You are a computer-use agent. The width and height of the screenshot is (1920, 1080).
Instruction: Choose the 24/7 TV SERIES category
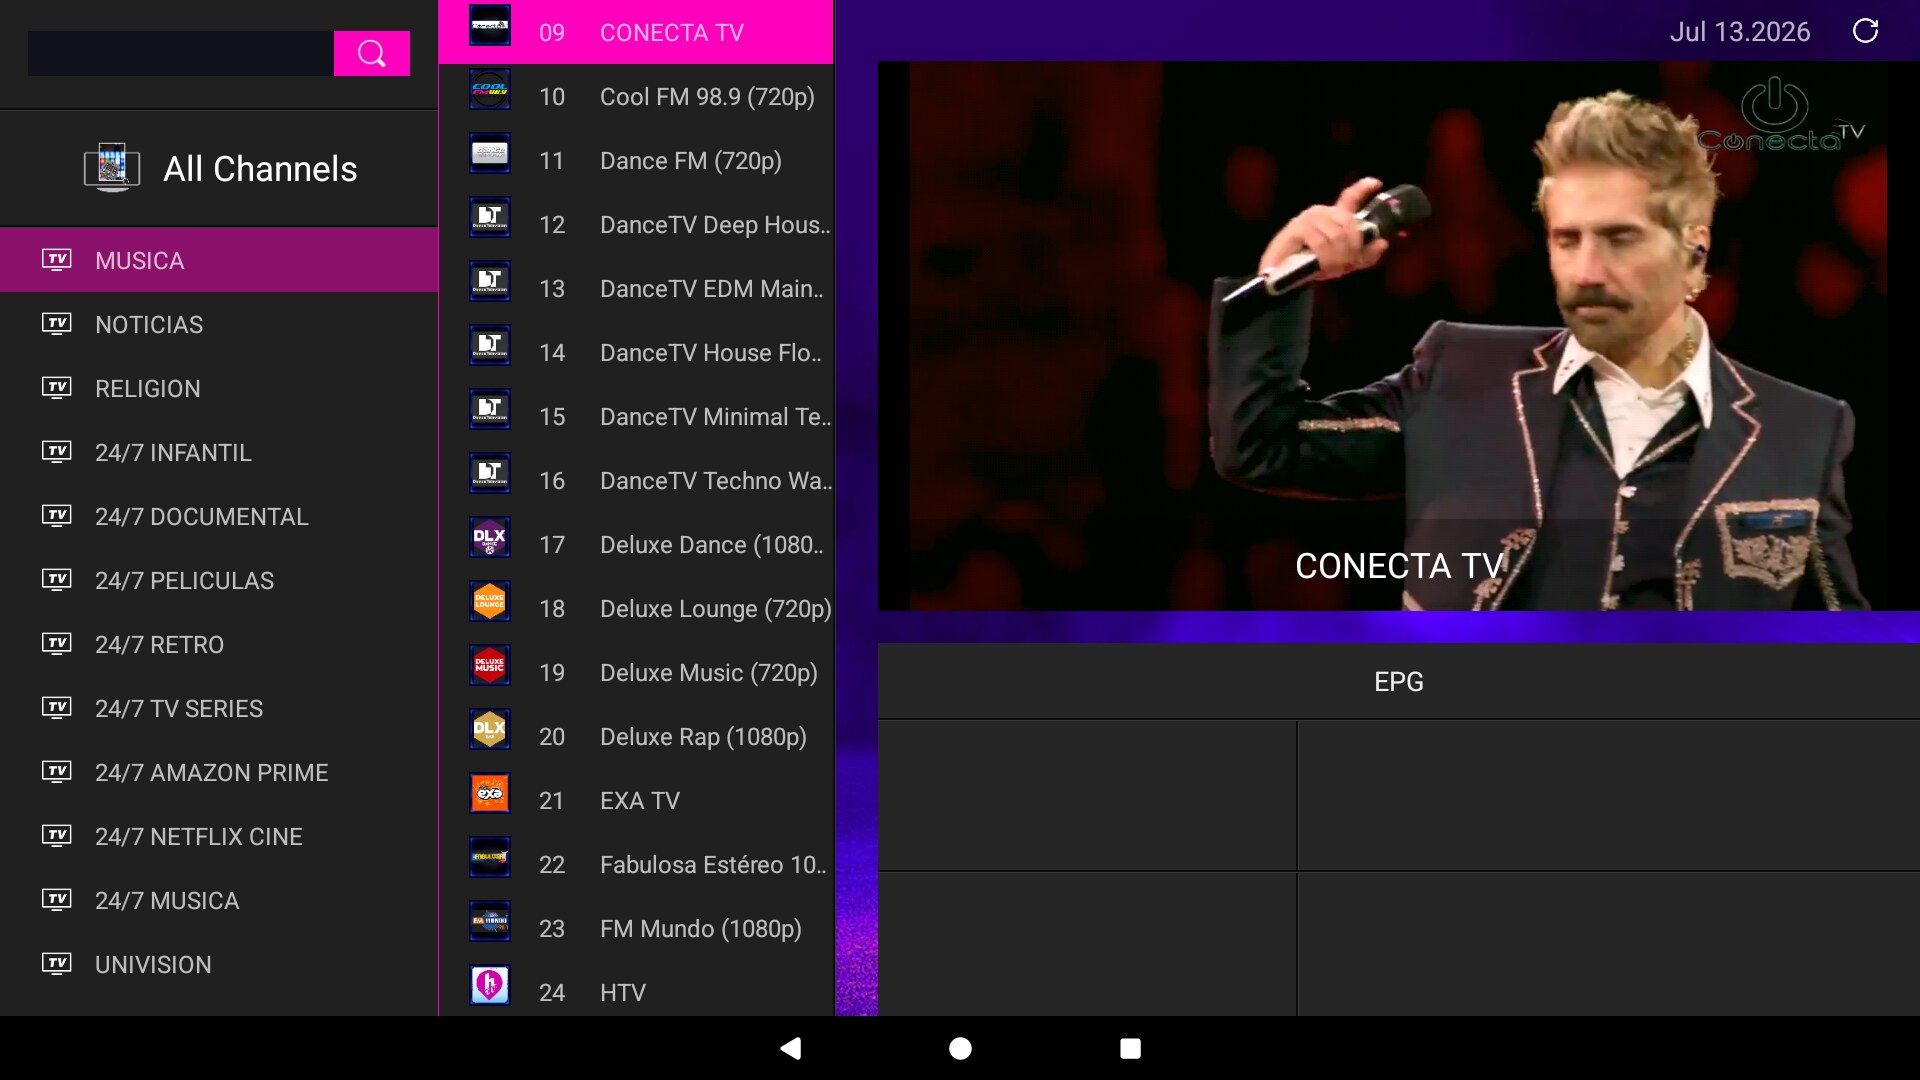click(219, 708)
